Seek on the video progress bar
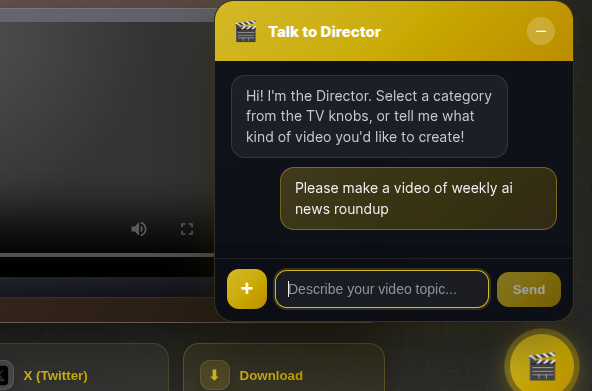This screenshot has height=391, width=592. pos(107,256)
